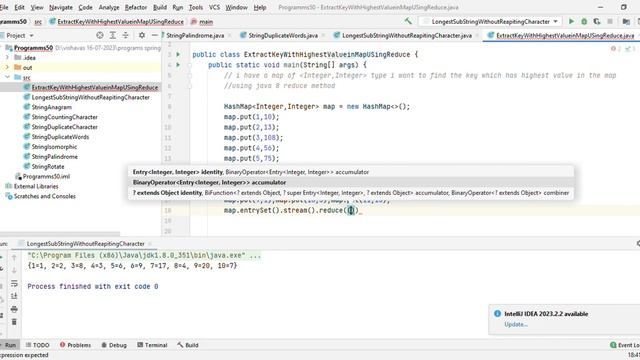This screenshot has width=640, height=360.
Task: Open the Code menu
Action: (85, 7)
